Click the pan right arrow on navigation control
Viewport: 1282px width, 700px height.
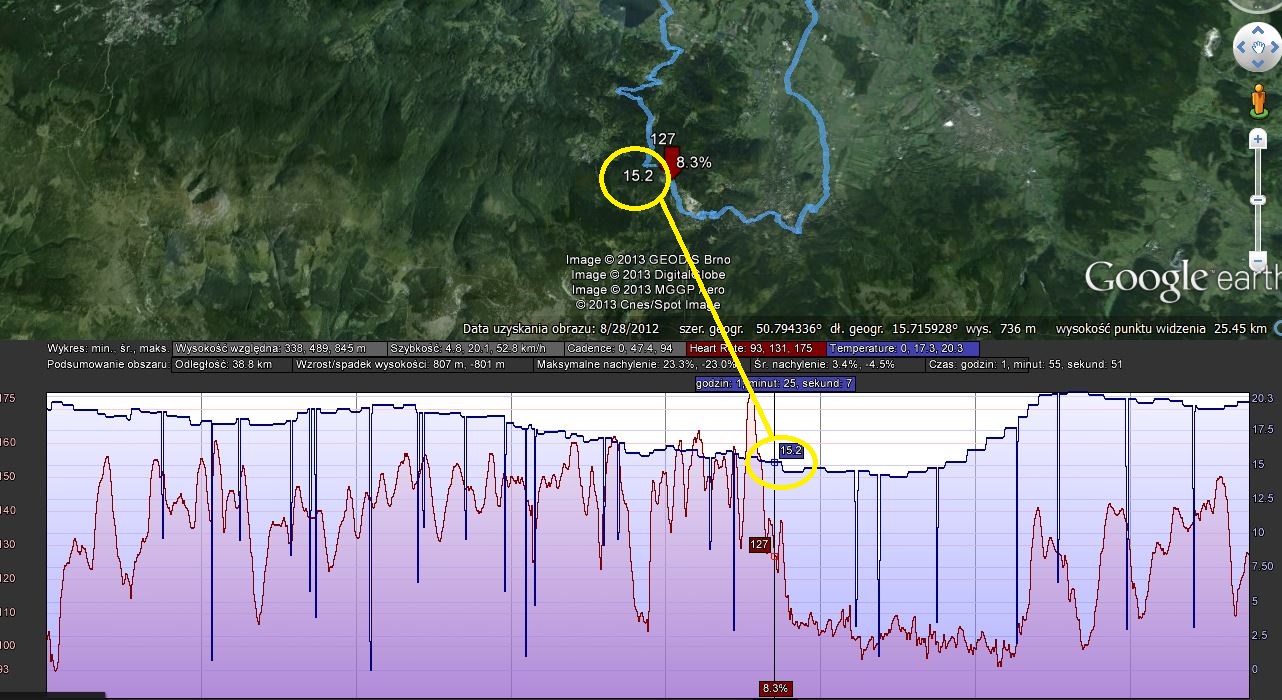pos(1274,46)
